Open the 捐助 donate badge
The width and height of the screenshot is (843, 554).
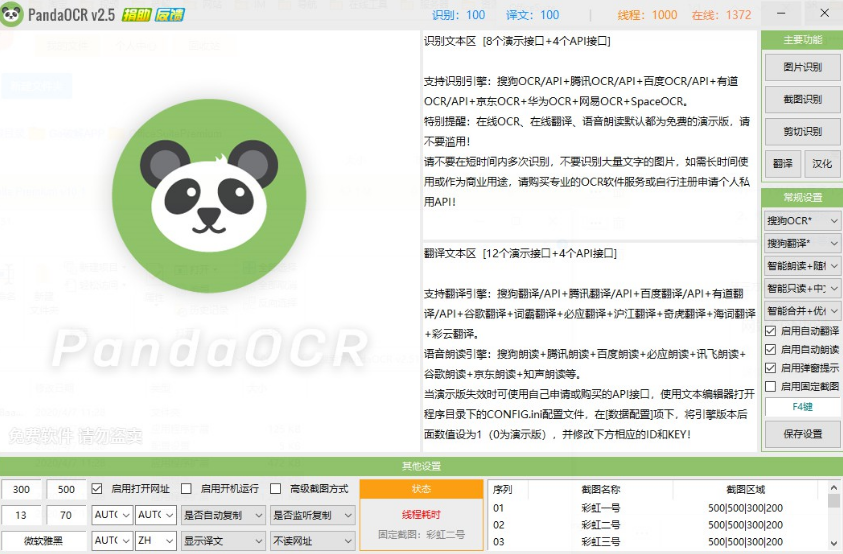click(x=137, y=15)
